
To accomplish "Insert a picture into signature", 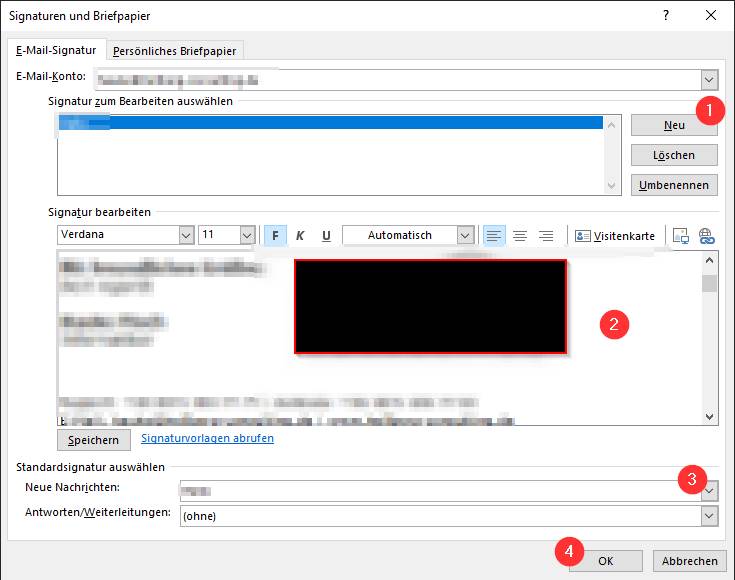I will 681,235.
